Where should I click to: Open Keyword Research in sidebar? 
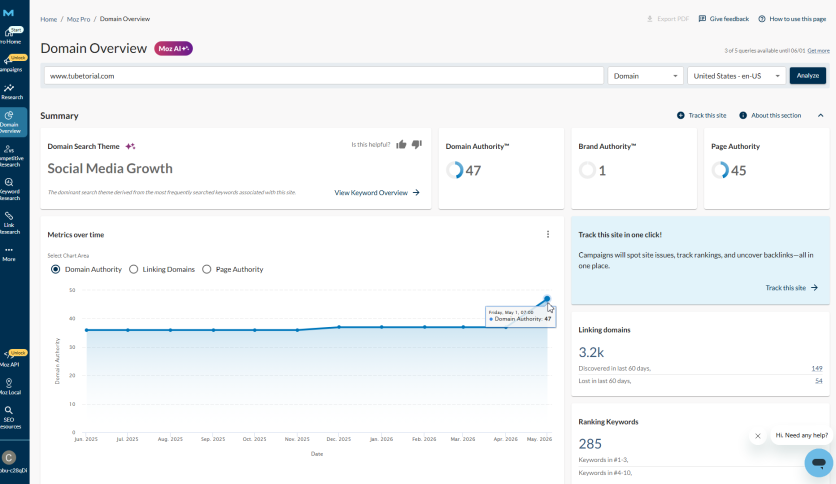point(11,189)
